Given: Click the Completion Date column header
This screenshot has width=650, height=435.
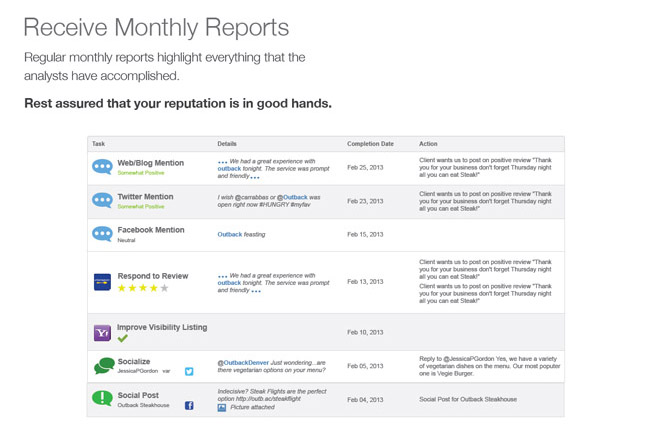Looking at the screenshot, I should click(370, 143).
